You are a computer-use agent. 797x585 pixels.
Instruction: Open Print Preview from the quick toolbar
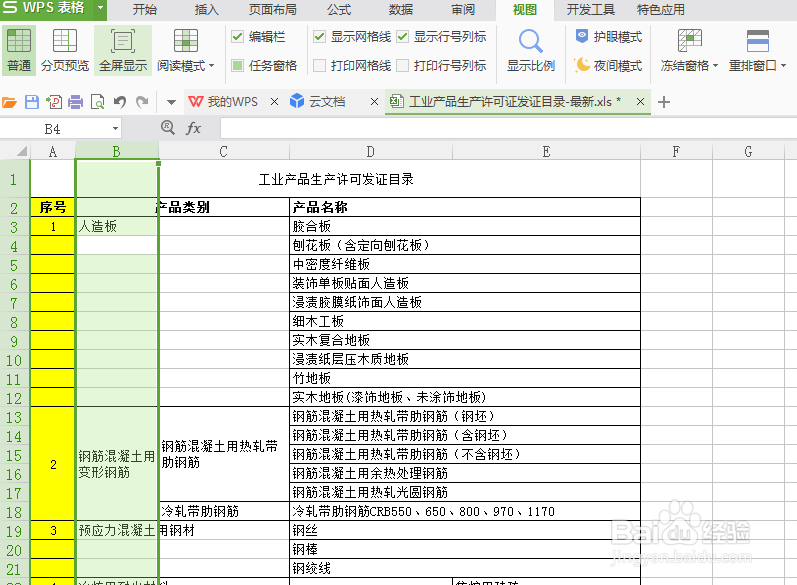(97, 102)
